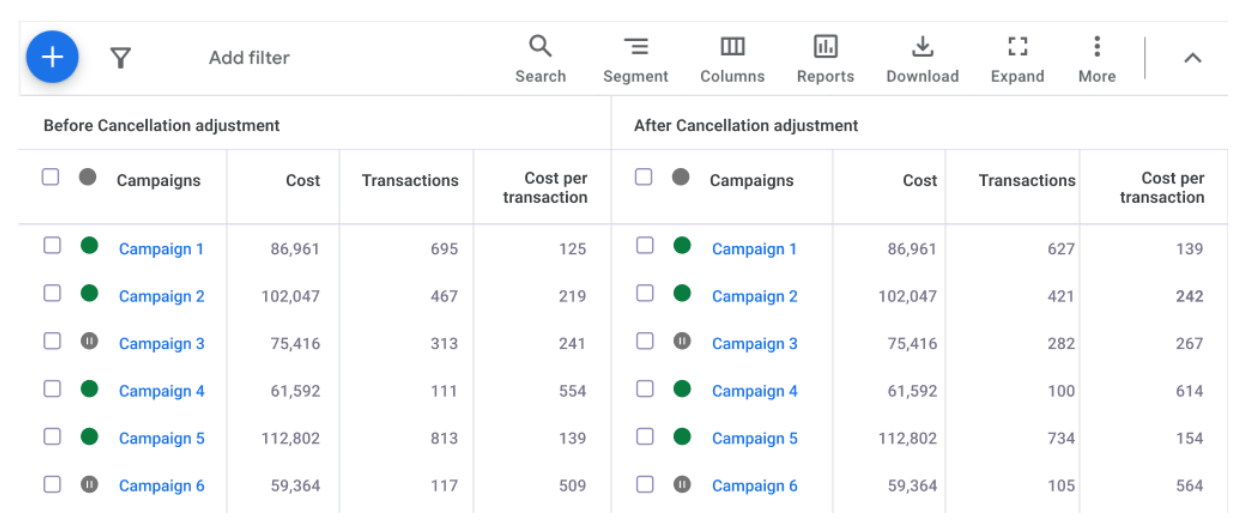Open Campaign 2 link in the left table
The image size is (1250, 532).
pyautogui.click(x=161, y=296)
